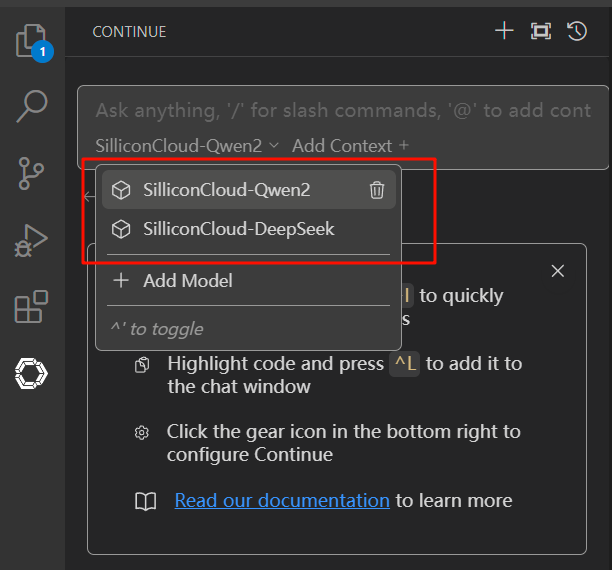Select SilliconCloud-Qwen2 from the model list
612x570 pixels.
click(x=227, y=189)
